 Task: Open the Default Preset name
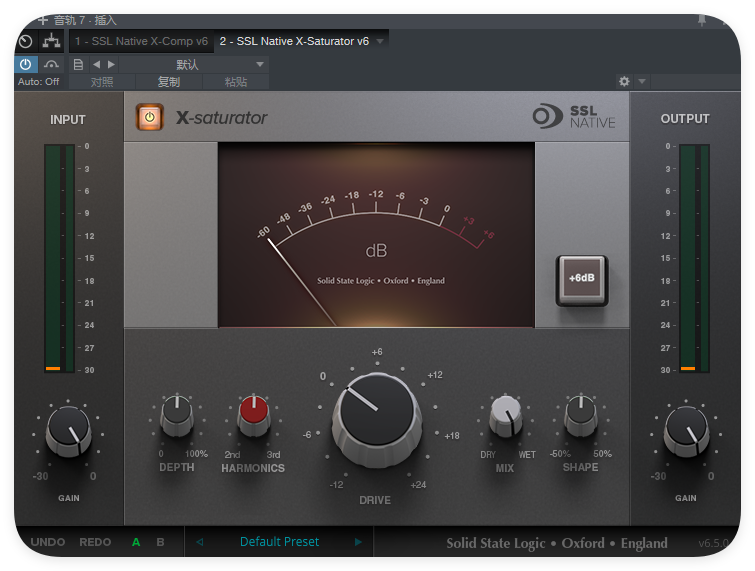(279, 542)
